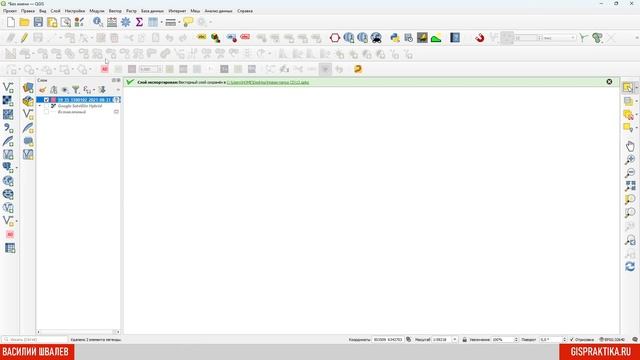Viewport: 640px width, 360px height.
Task: Select the Zoom Out magnifier tool
Action: 630,173
